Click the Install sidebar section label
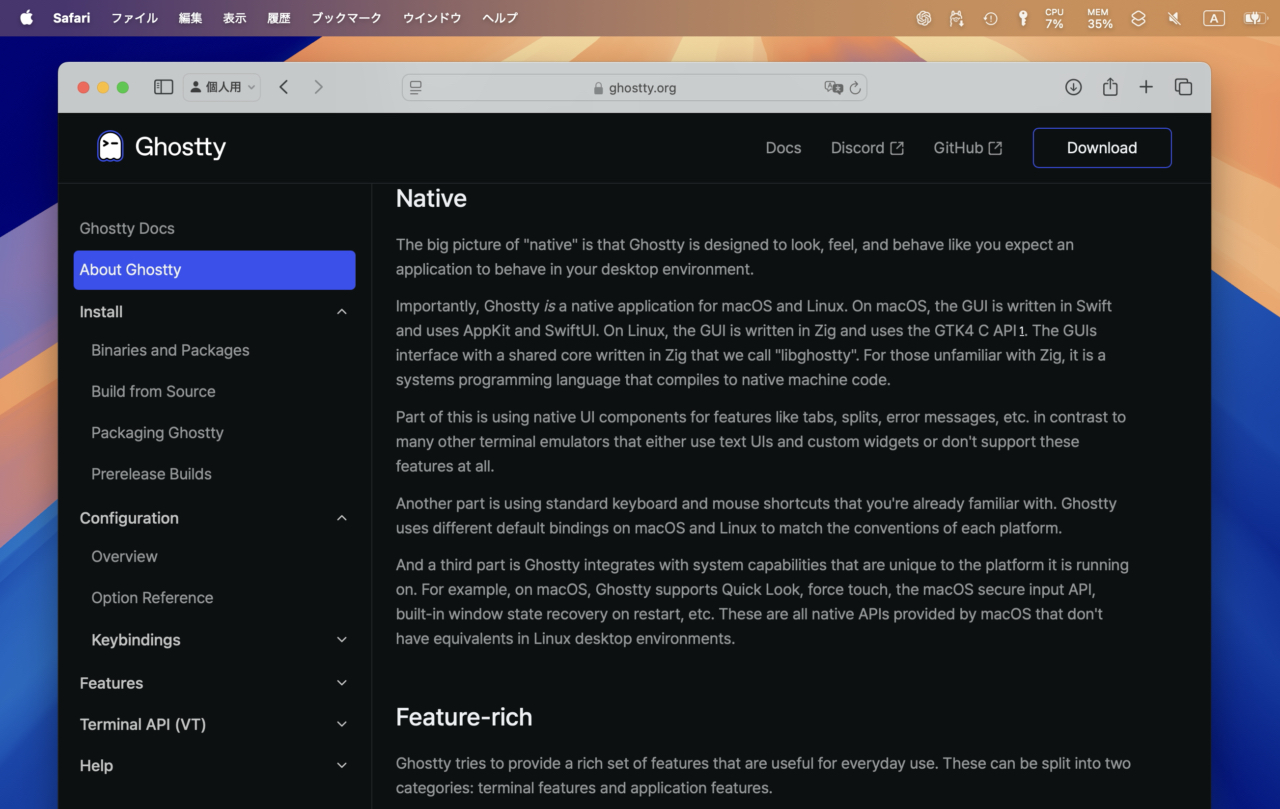This screenshot has height=809, width=1280. point(101,312)
